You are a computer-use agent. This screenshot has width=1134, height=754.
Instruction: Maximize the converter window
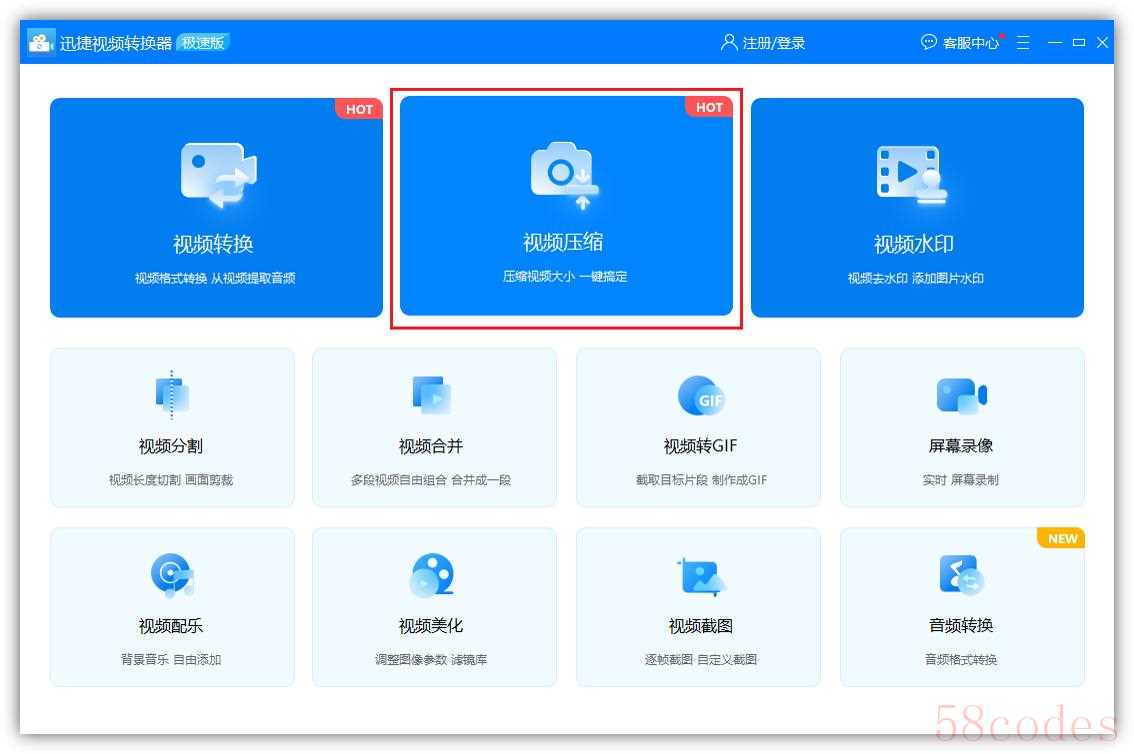(x=1079, y=43)
